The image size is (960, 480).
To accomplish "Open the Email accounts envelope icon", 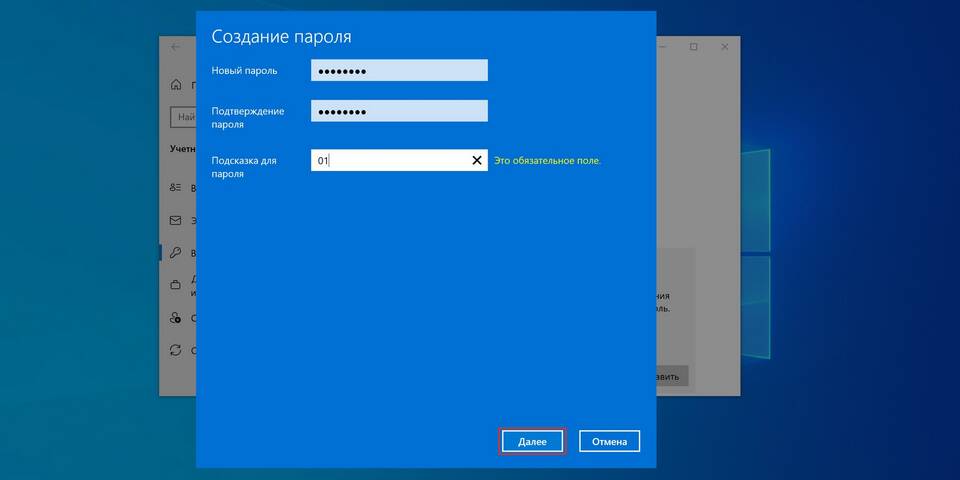I will [x=176, y=220].
